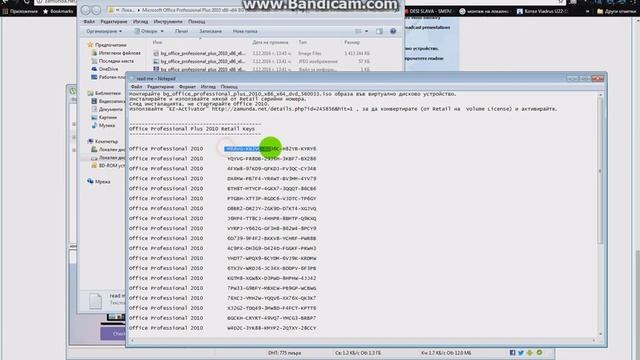Open the Приложения apps shortcut in browser

pyautogui.click(x=20, y=11)
